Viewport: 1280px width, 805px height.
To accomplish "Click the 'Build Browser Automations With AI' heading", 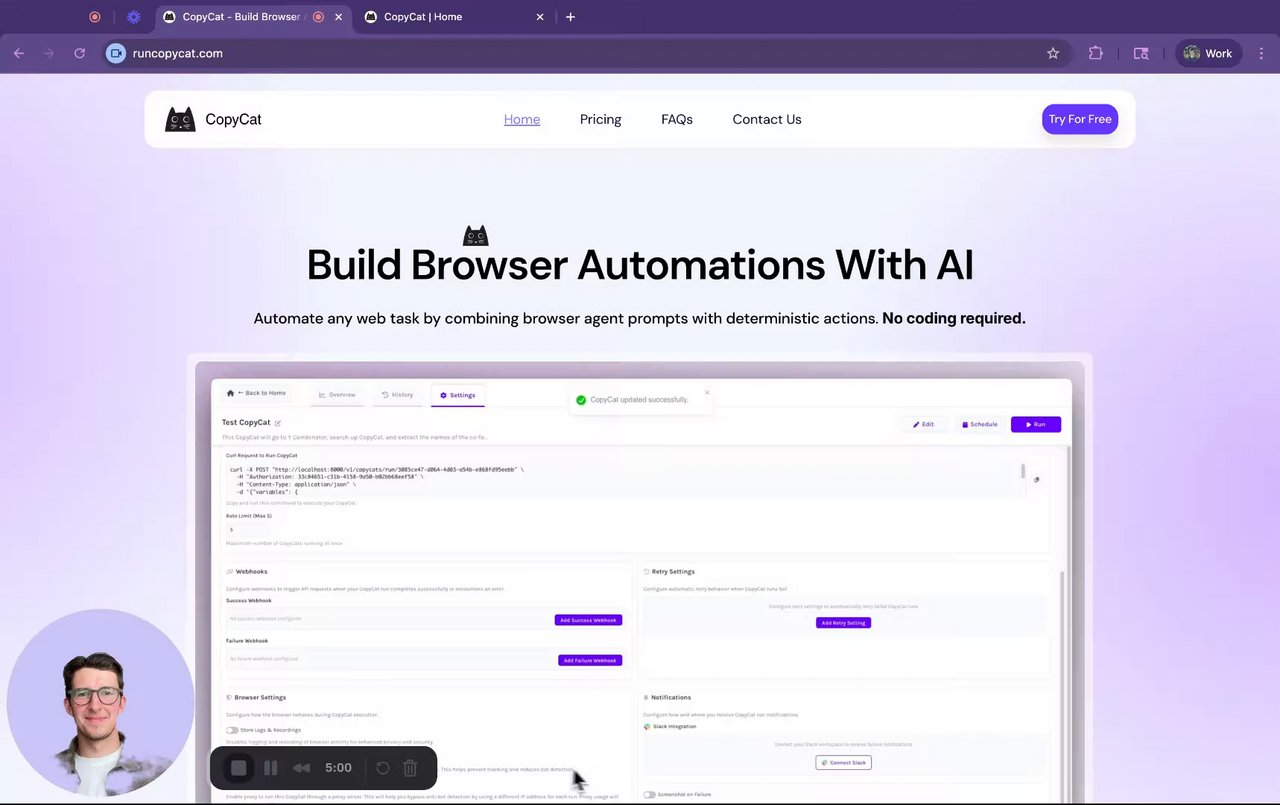I will click(640, 265).
